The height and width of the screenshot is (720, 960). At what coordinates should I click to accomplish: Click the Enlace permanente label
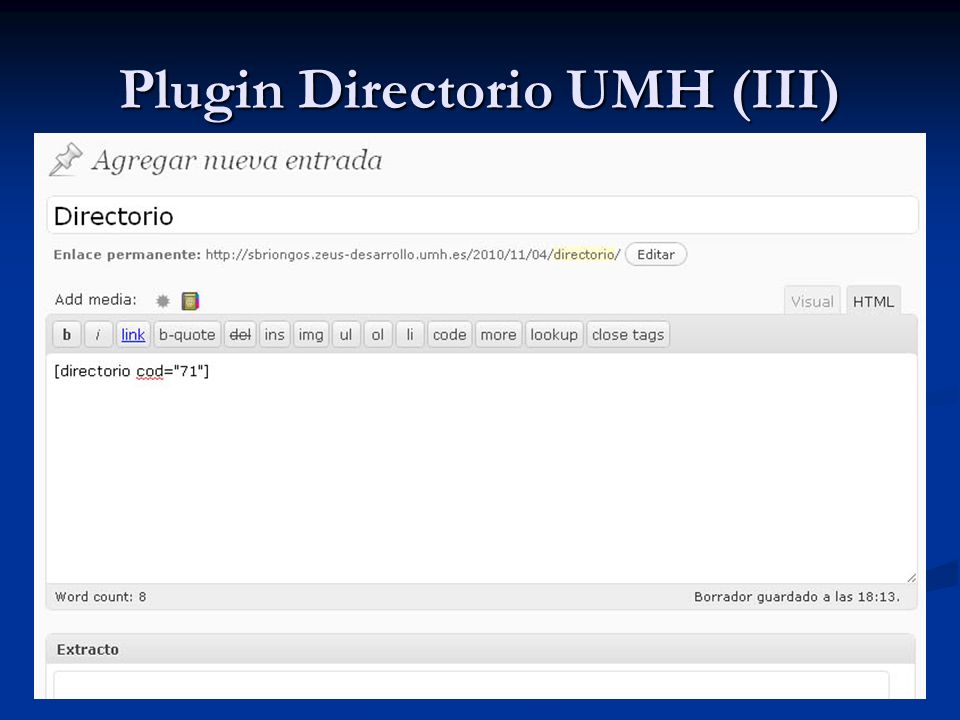pos(127,255)
